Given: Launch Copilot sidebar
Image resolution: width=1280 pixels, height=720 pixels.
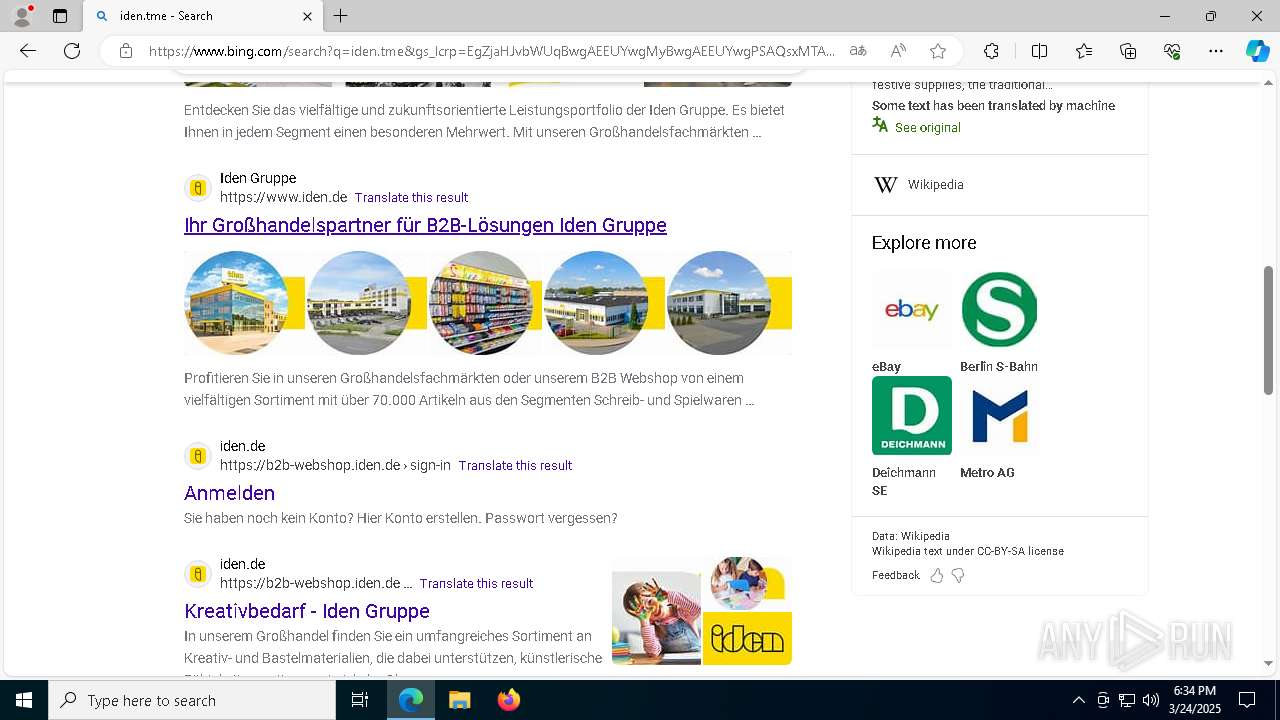Looking at the screenshot, I should [1257, 51].
